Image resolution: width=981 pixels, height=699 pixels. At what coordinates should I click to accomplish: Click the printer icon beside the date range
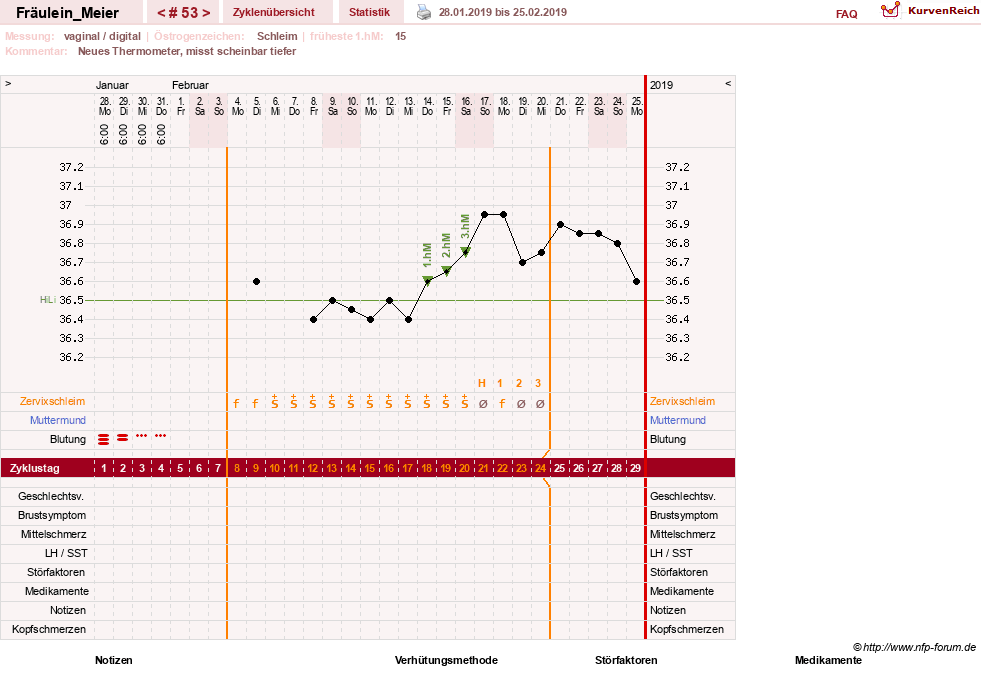click(424, 12)
